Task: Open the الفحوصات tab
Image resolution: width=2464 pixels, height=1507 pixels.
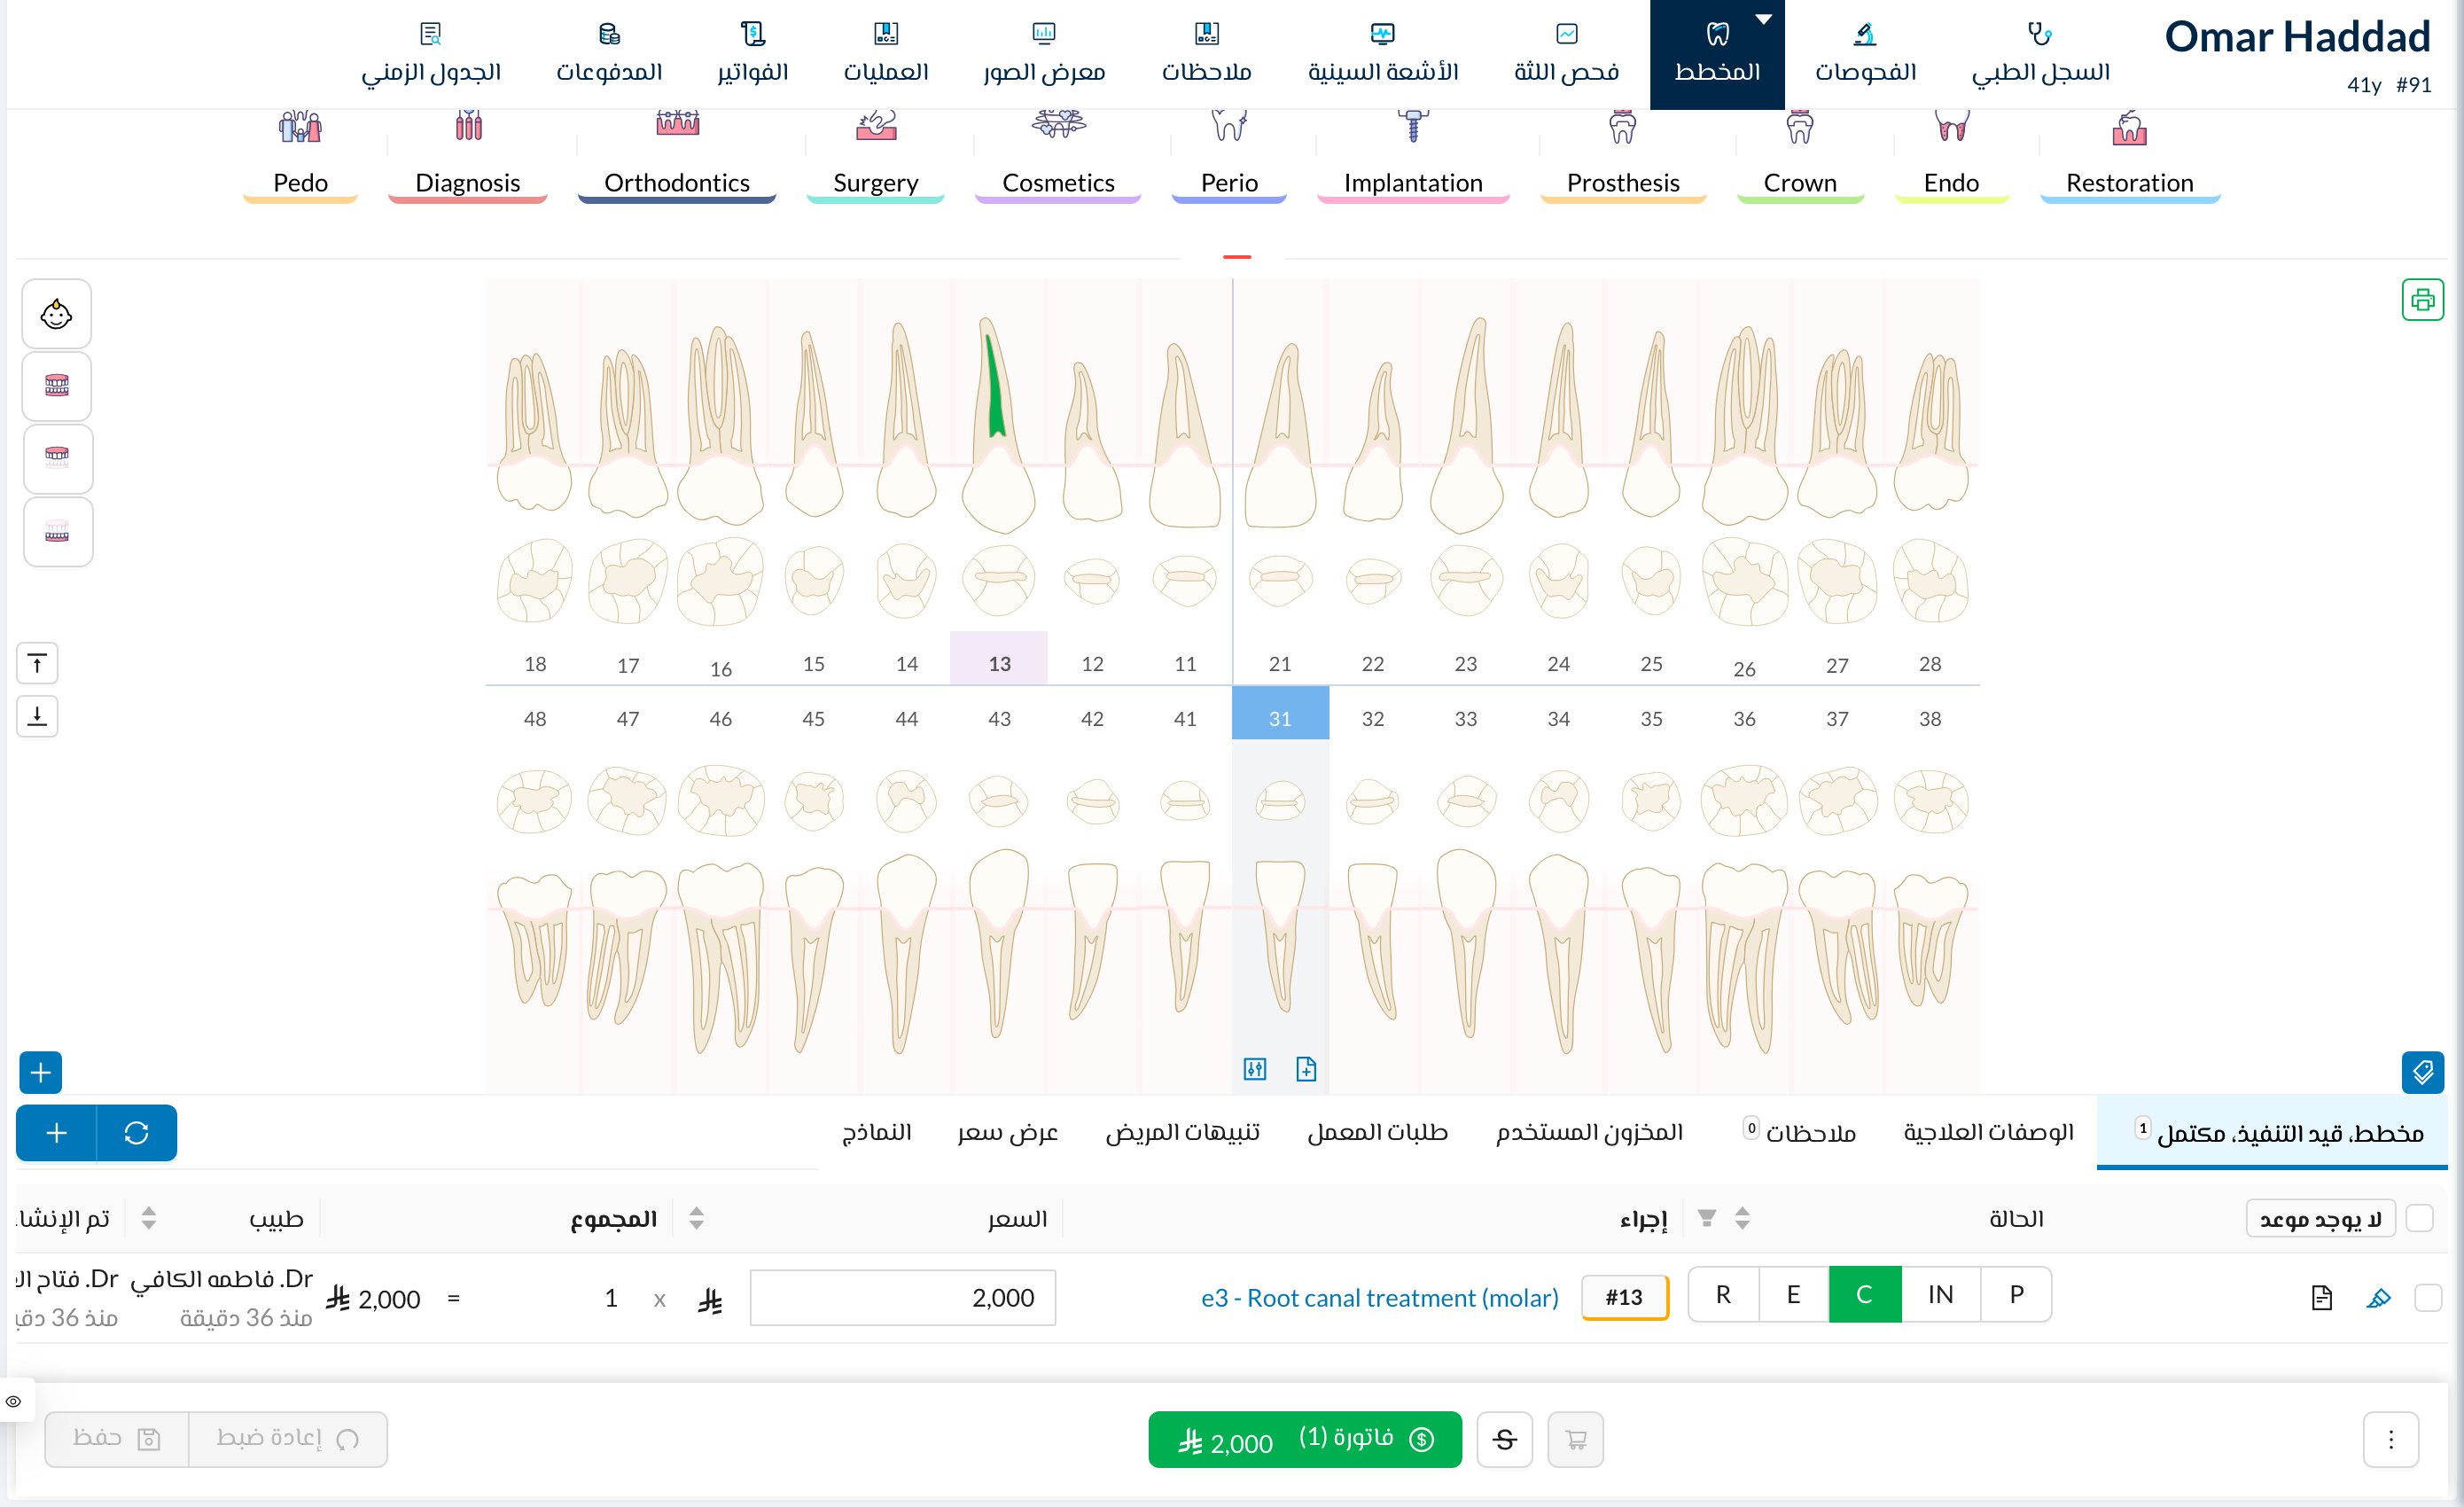Action: click(1865, 54)
